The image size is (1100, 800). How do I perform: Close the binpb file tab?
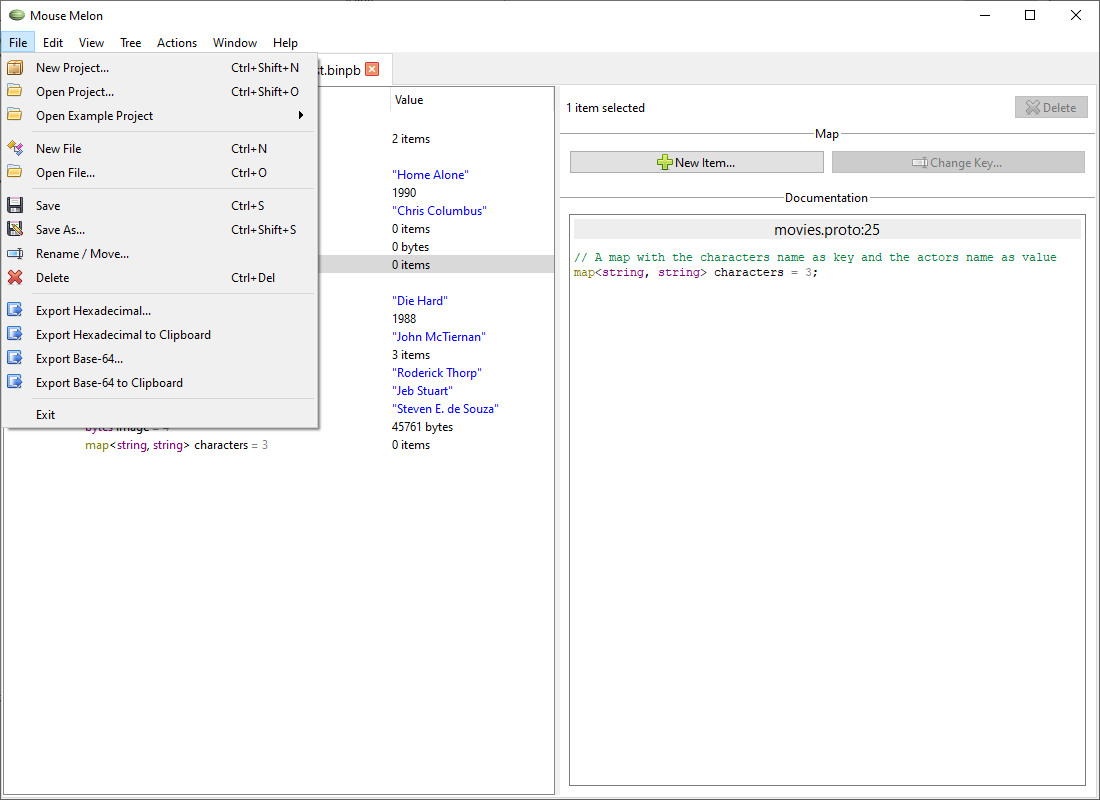coord(372,70)
